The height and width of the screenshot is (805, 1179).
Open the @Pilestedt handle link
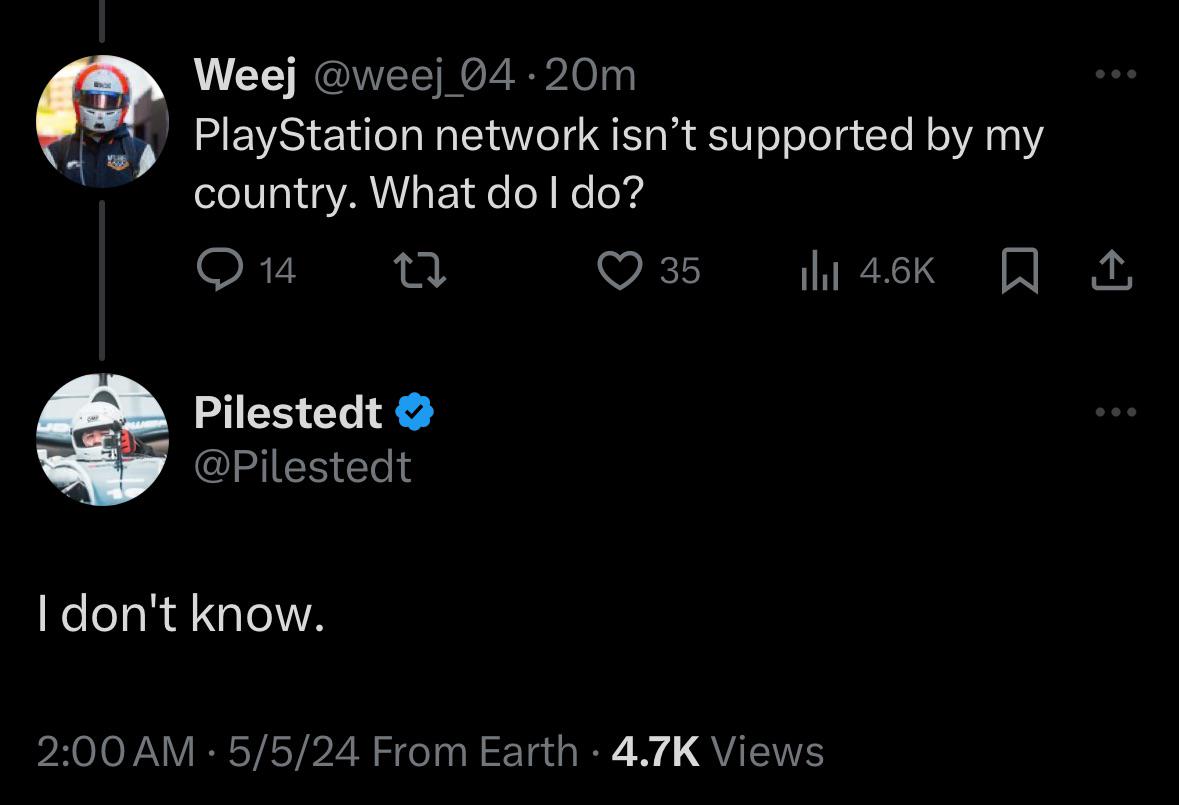302,467
